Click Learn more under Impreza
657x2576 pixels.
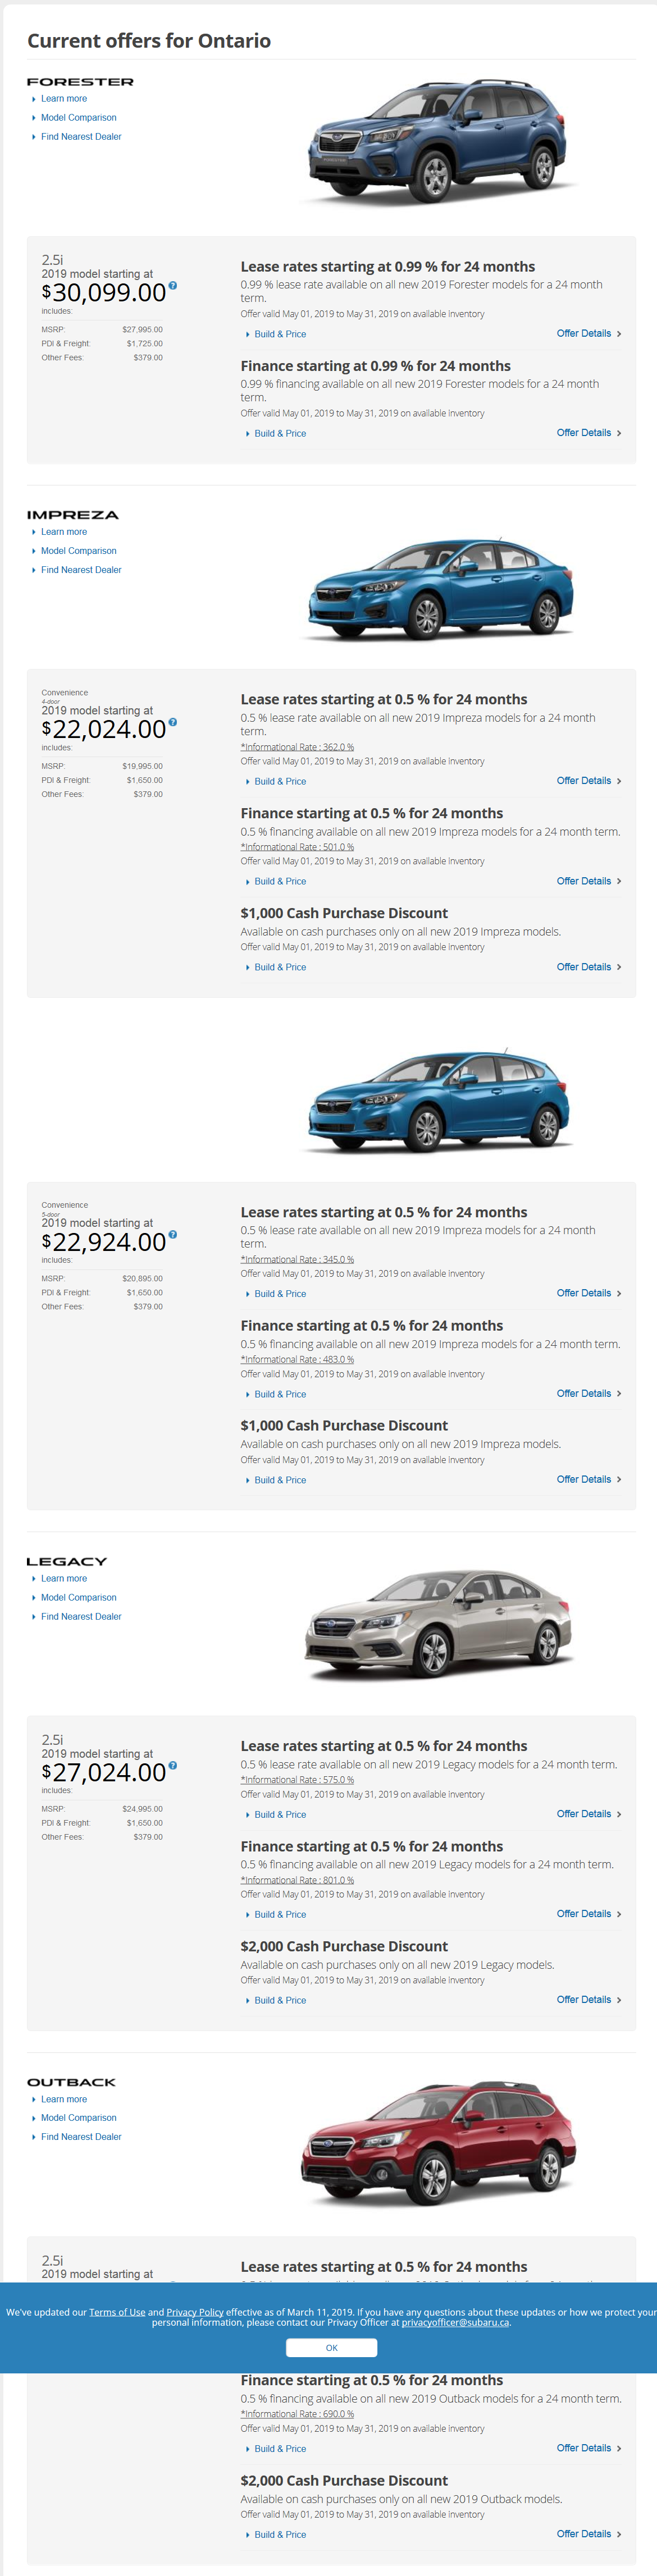(x=64, y=532)
